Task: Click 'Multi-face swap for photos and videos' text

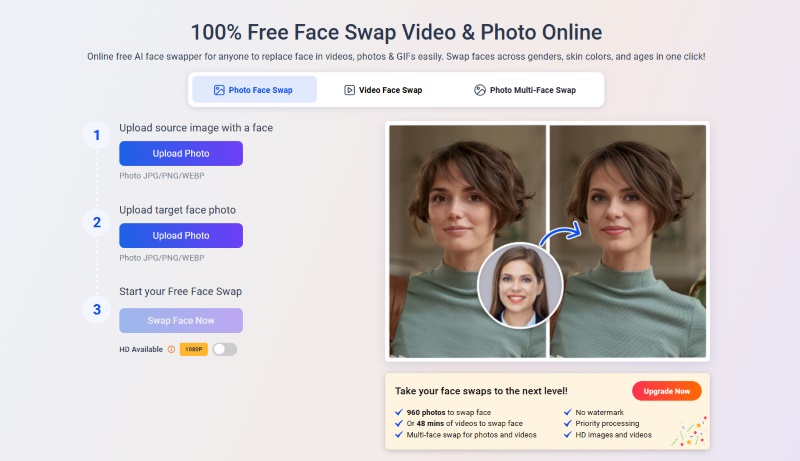Action: tap(471, 435)
